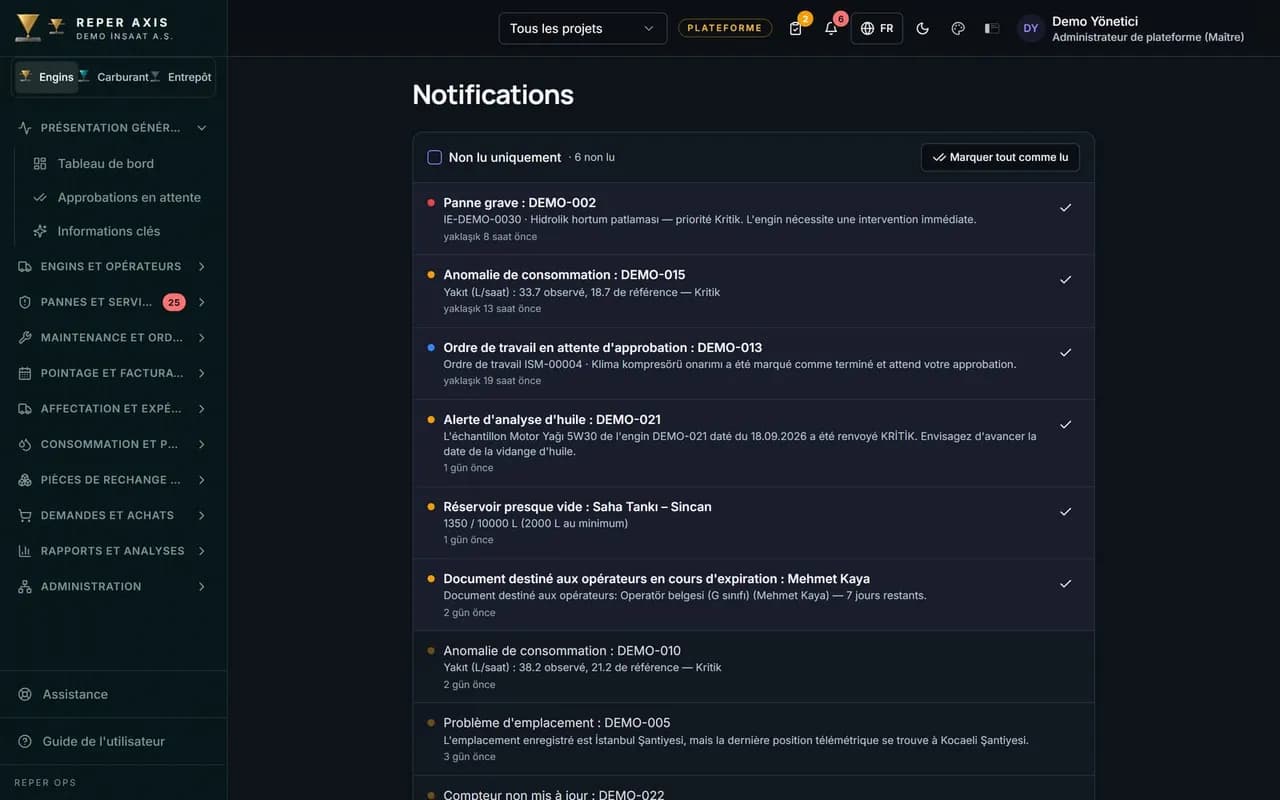Switch to the Carburant module tab

tap(113, 77)
